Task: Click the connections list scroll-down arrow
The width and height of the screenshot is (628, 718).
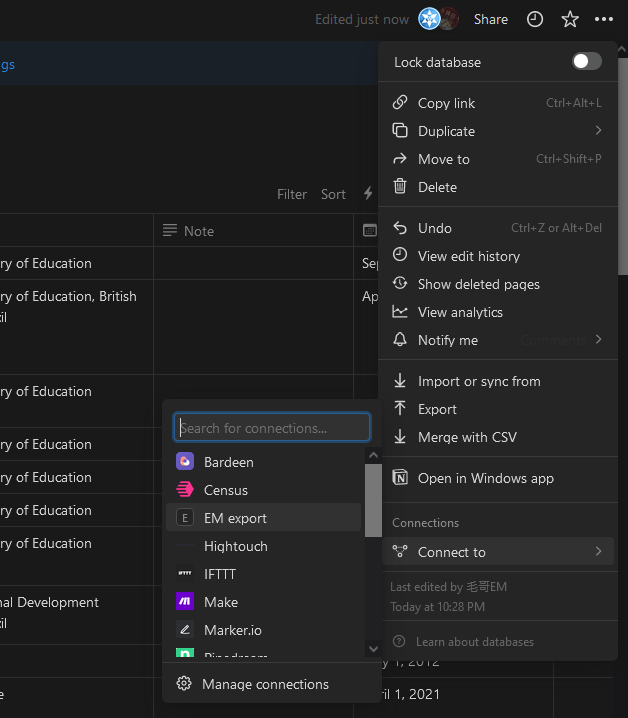Action: pos(373,649)
